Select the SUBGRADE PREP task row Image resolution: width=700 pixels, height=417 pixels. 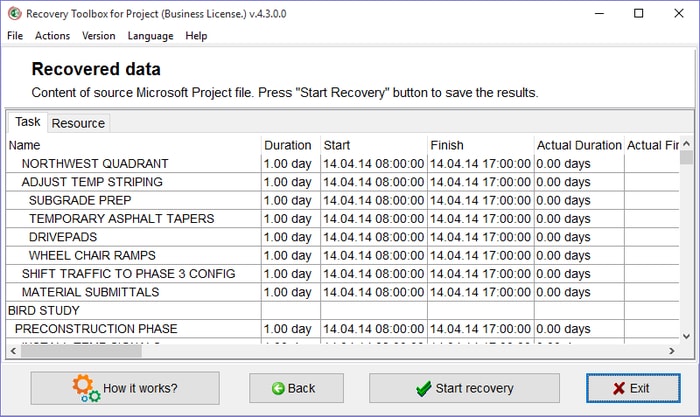pyautogui.click(x=343, y=200)
